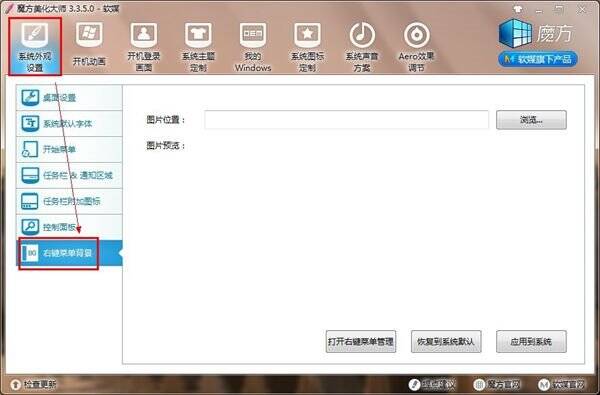Click the 应用到系统 button
This screenshot has width=600, height=395.
pos(531,341)
